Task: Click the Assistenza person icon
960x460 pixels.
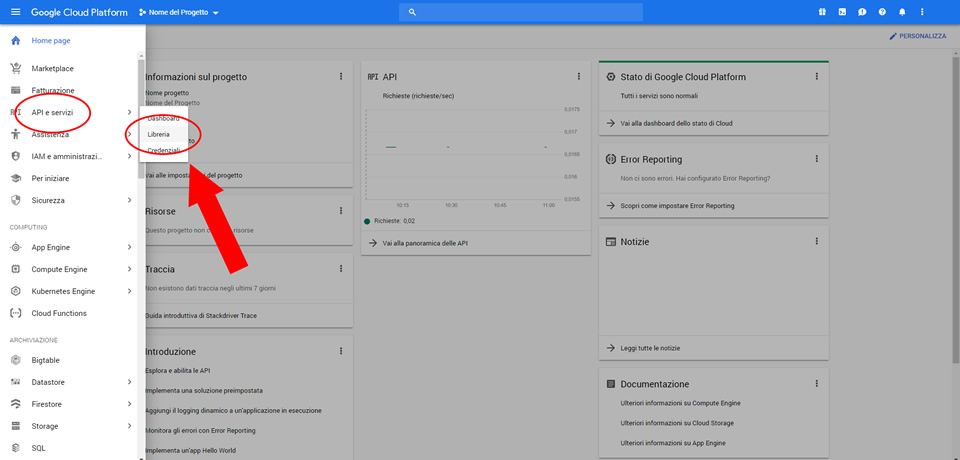Action: click(16, 135)
